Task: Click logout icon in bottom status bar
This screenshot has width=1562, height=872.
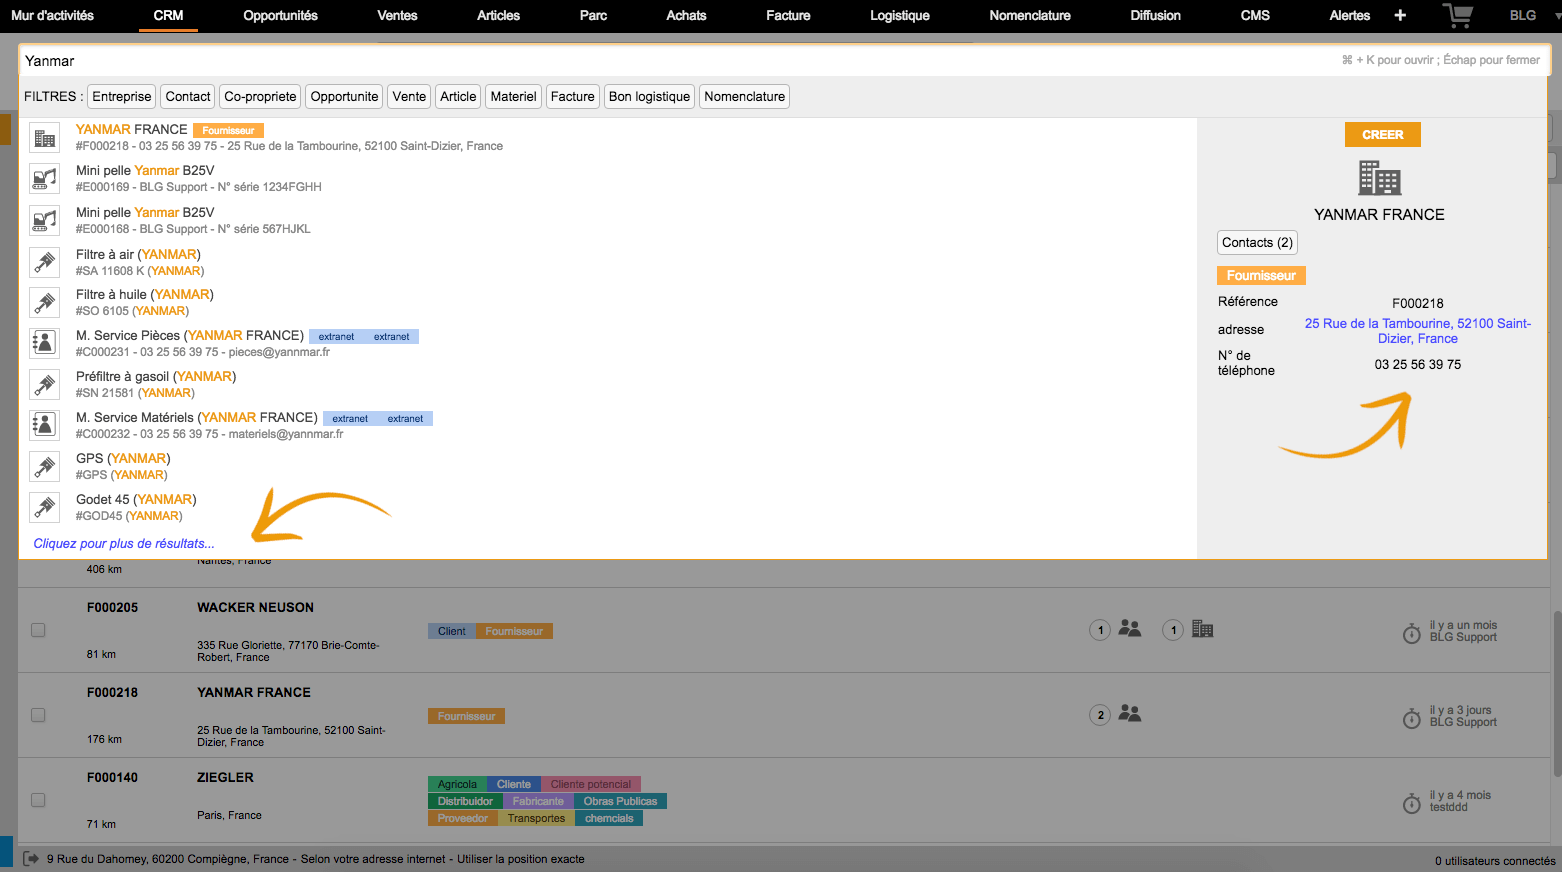Action: point(31,859)
